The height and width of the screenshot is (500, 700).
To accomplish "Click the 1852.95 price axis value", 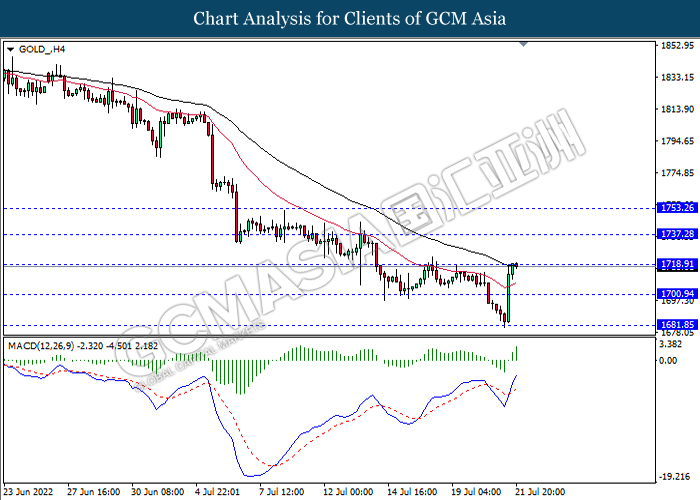I will coord(677,46).
